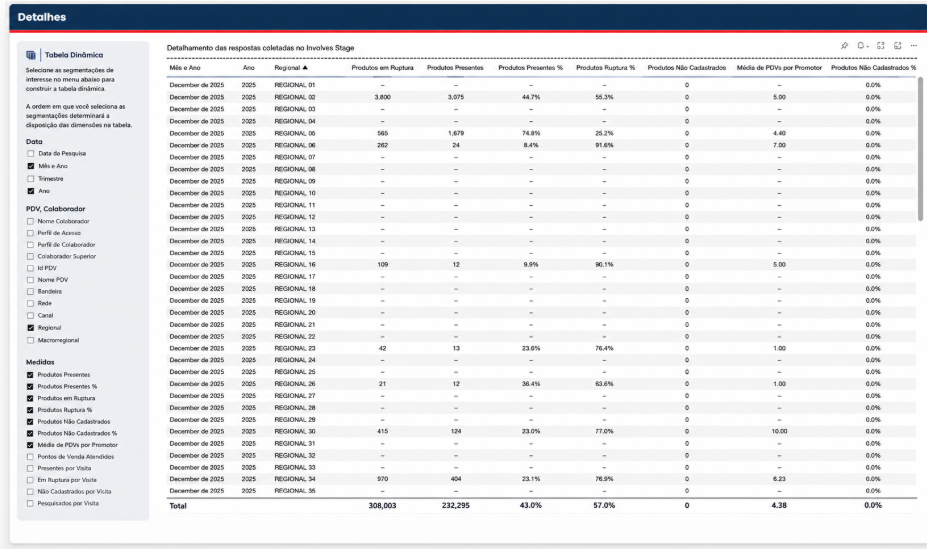Check the Pesquisados por Visita measure

pos(30,503)
